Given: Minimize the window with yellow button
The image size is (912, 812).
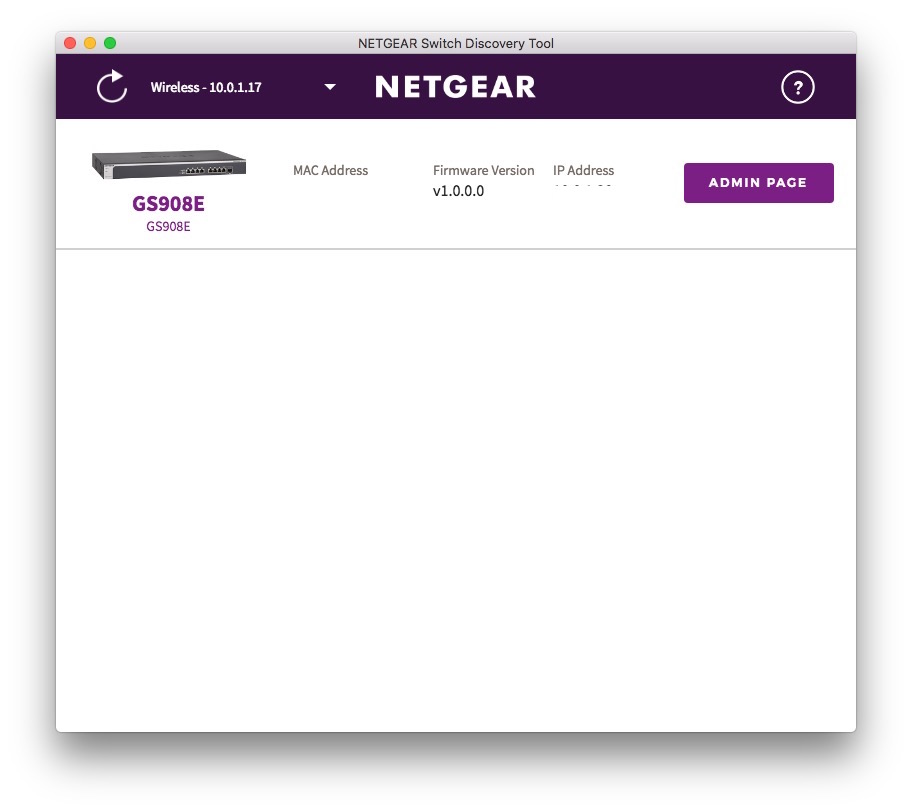Looking at the screenshot, I should (x=90, y=43).
